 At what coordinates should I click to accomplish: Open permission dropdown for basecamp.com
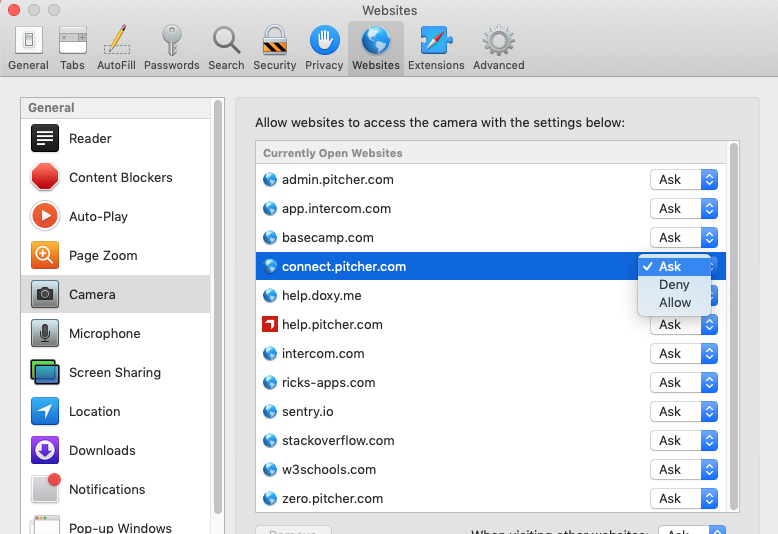pyautogui.click(x=684, y=238)
